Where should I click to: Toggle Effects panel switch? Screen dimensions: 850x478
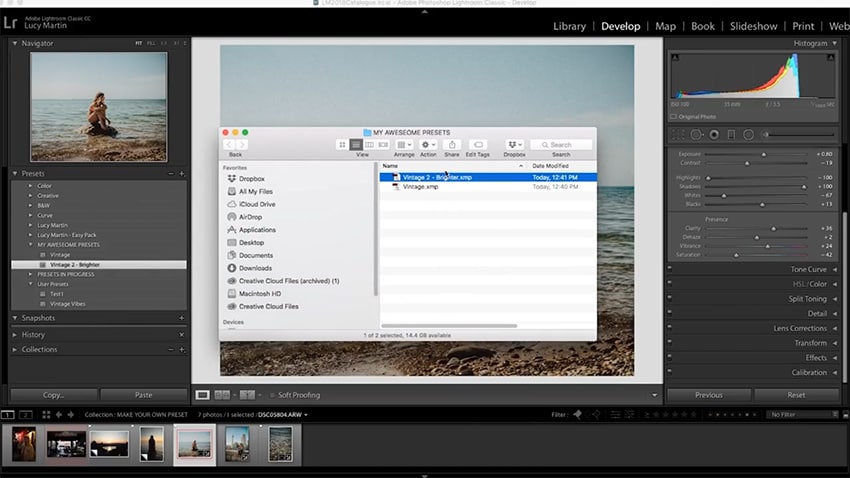(669, 356)
